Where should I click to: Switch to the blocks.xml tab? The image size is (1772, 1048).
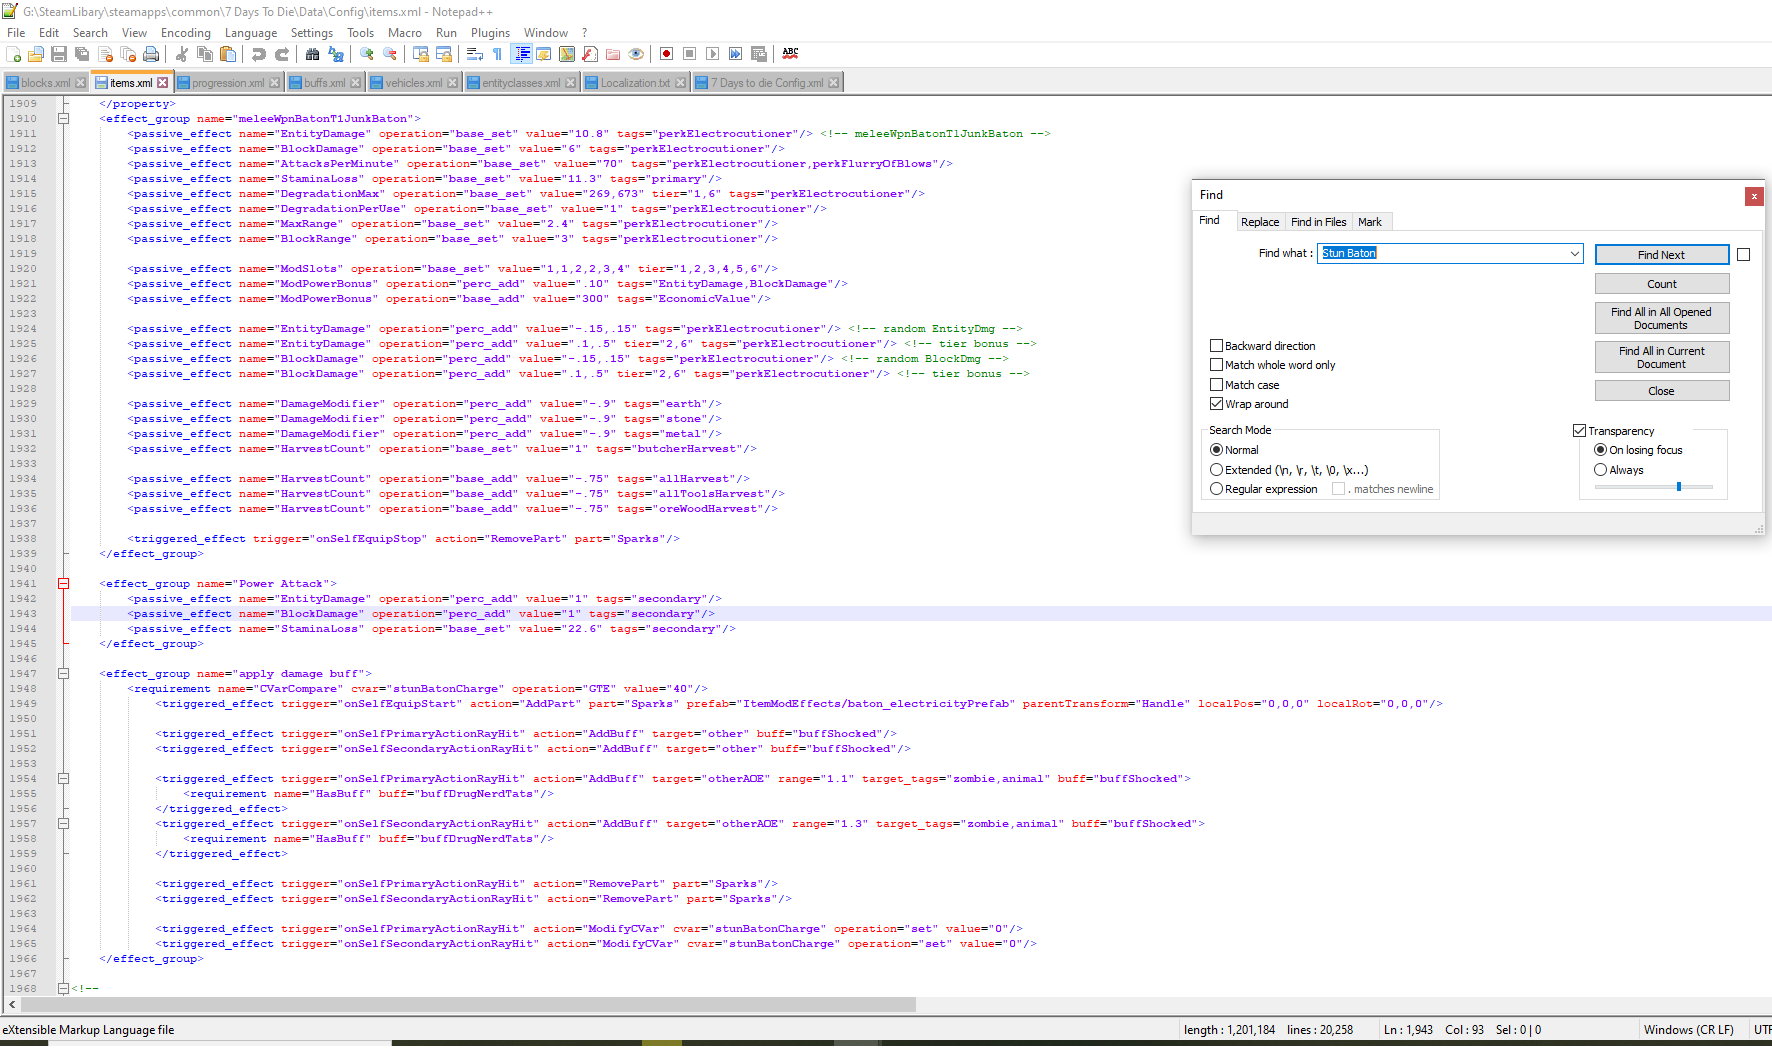pos(45,83)
